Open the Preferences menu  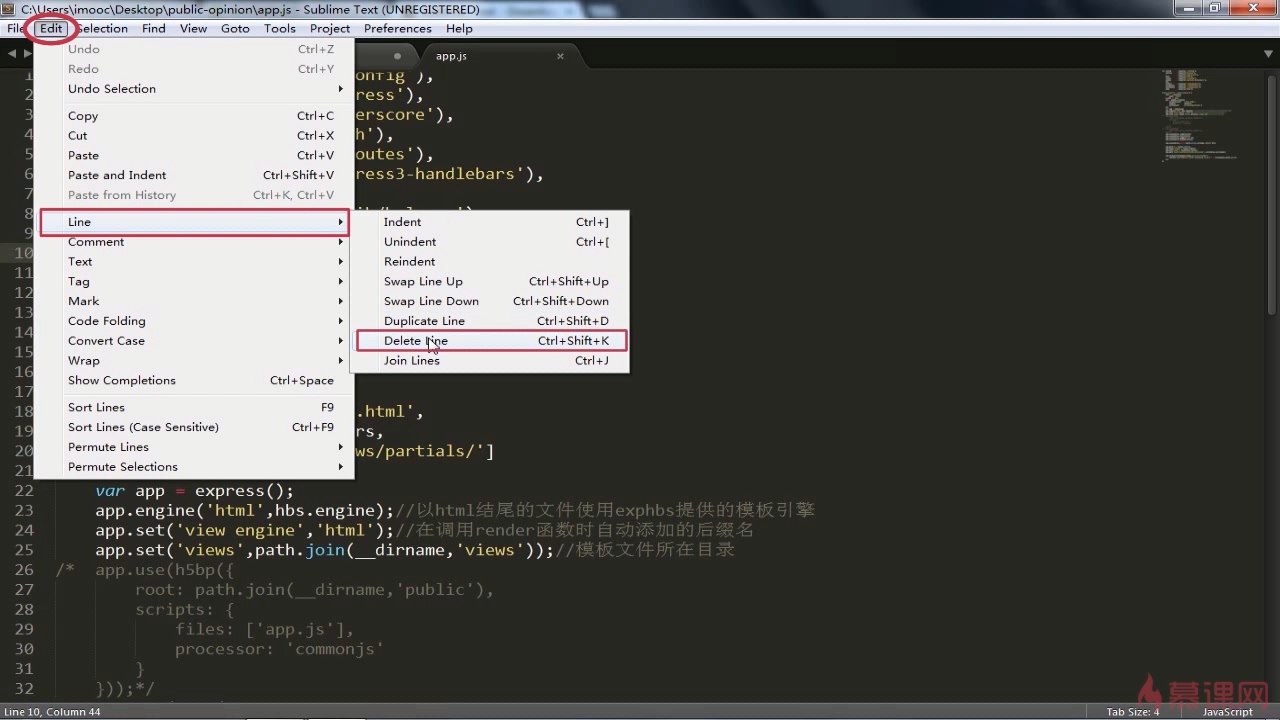click(398, 28)
